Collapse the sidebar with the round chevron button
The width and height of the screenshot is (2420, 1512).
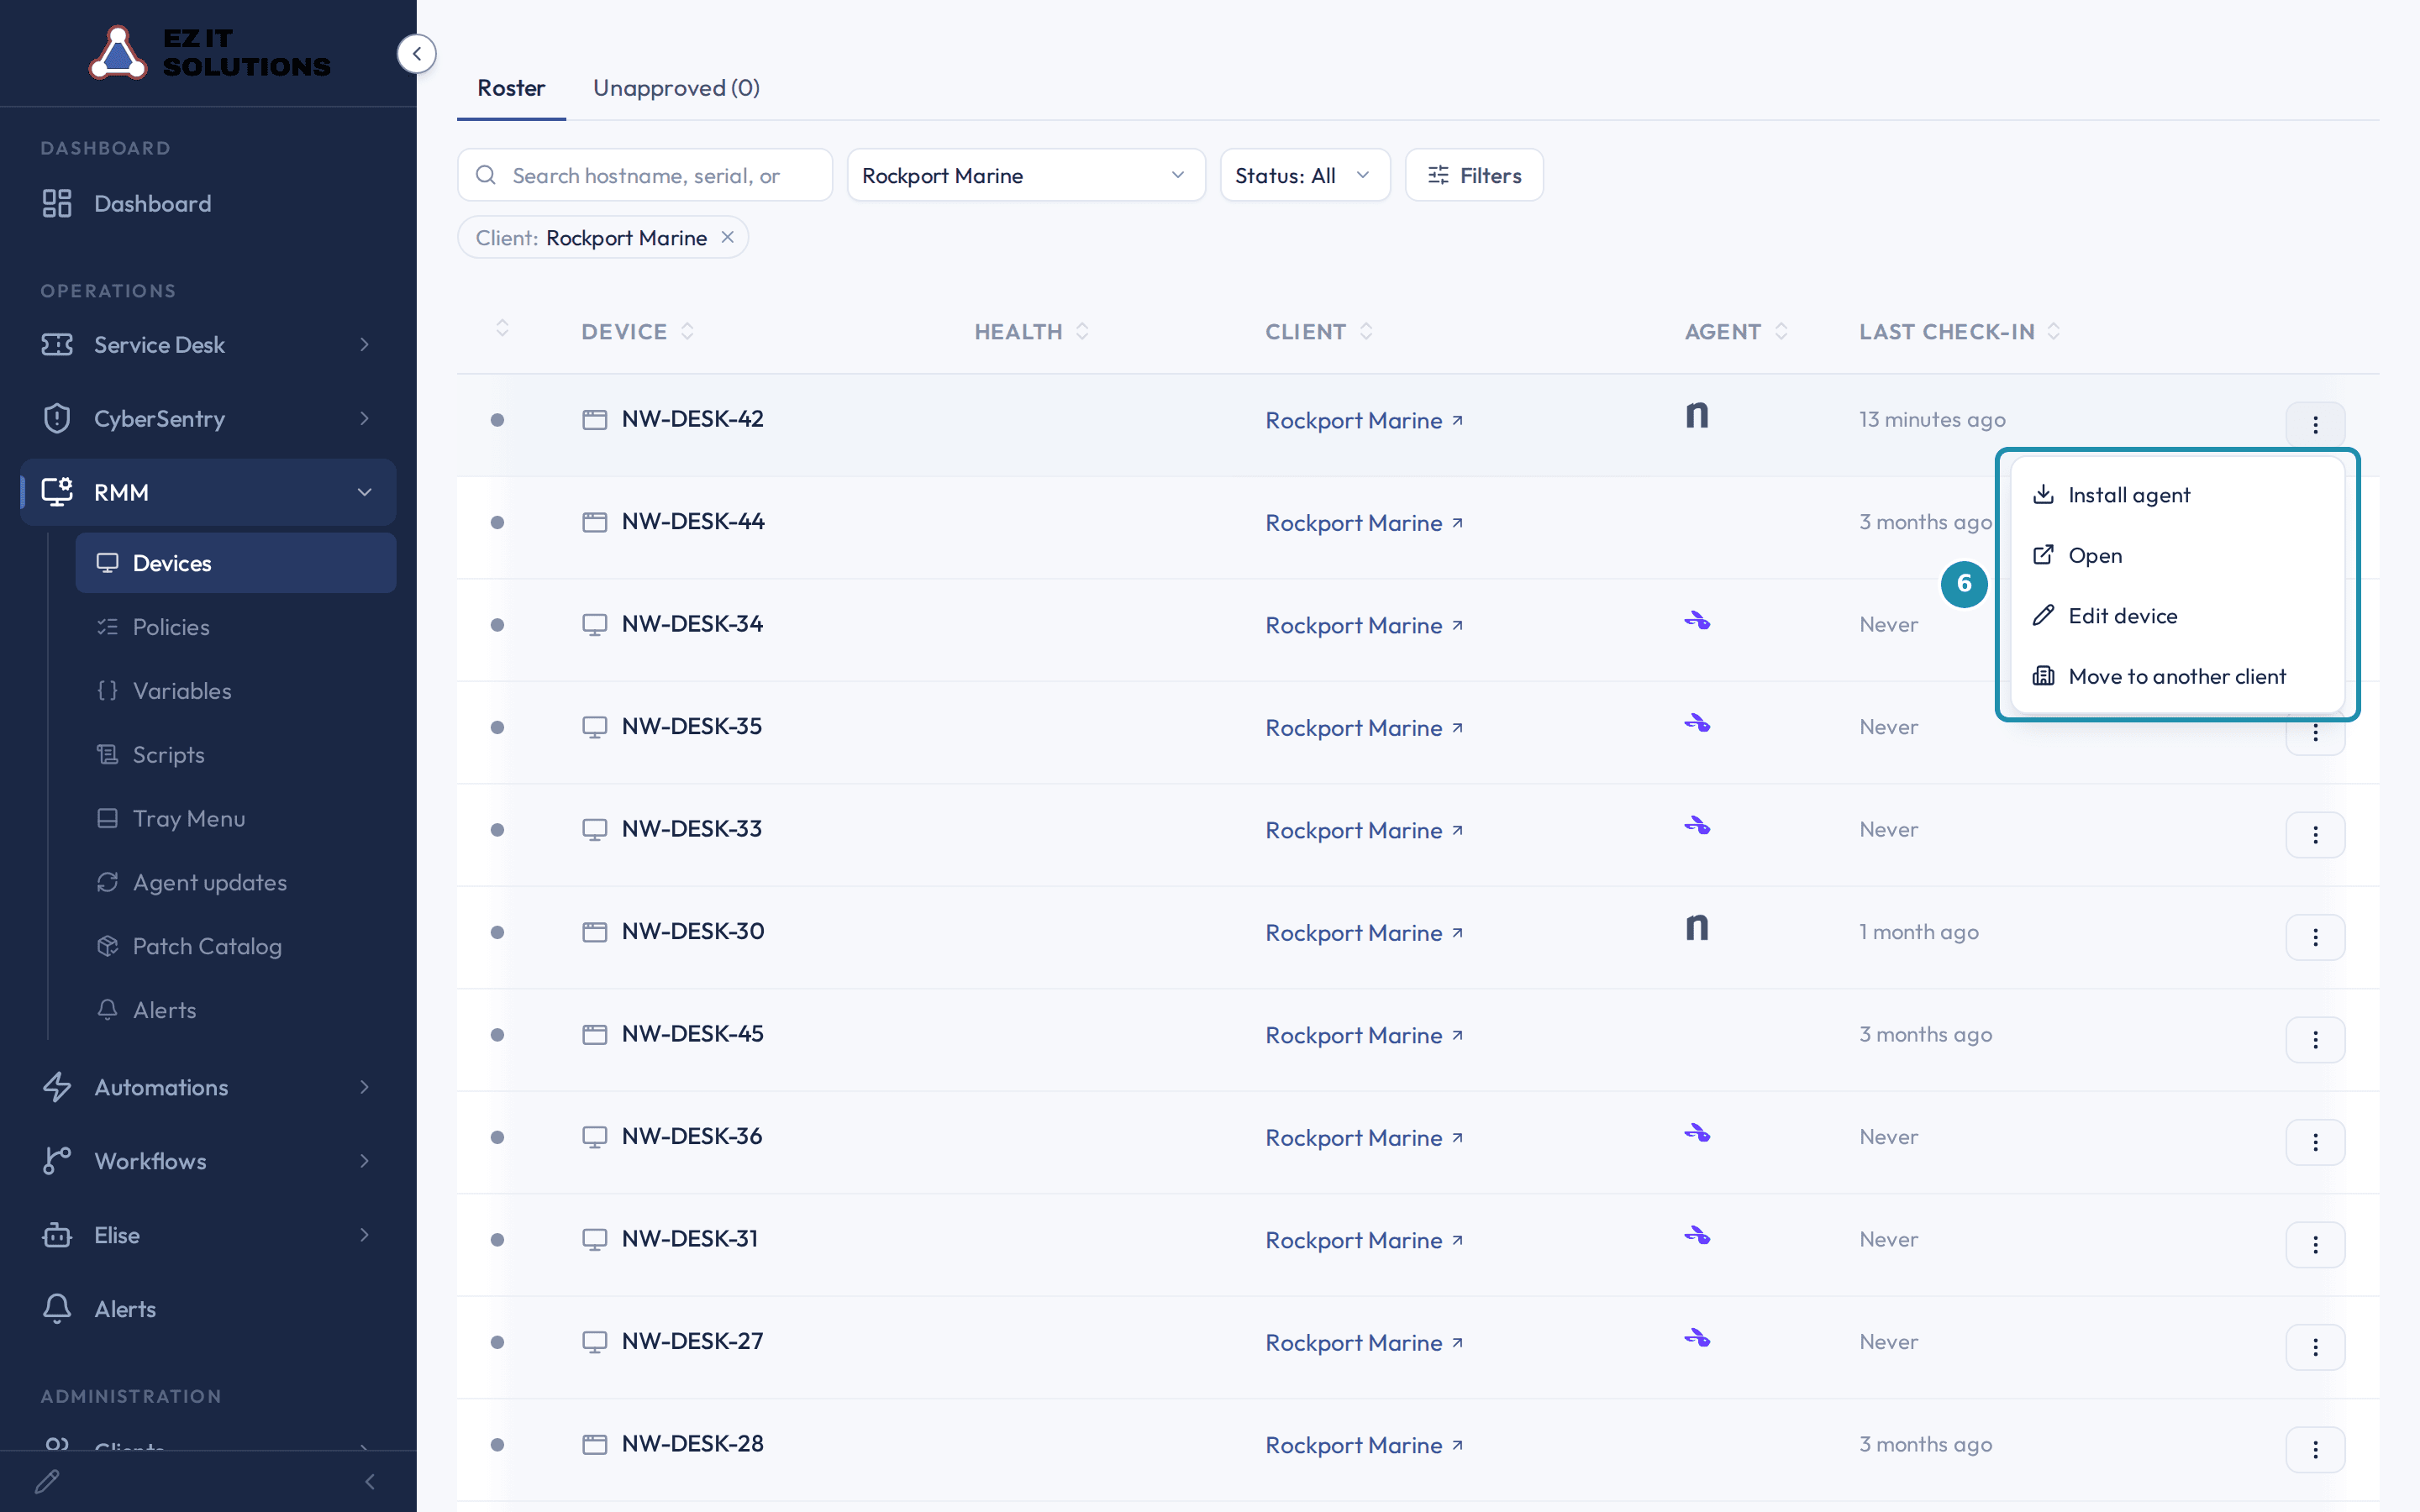click(416, 54)
